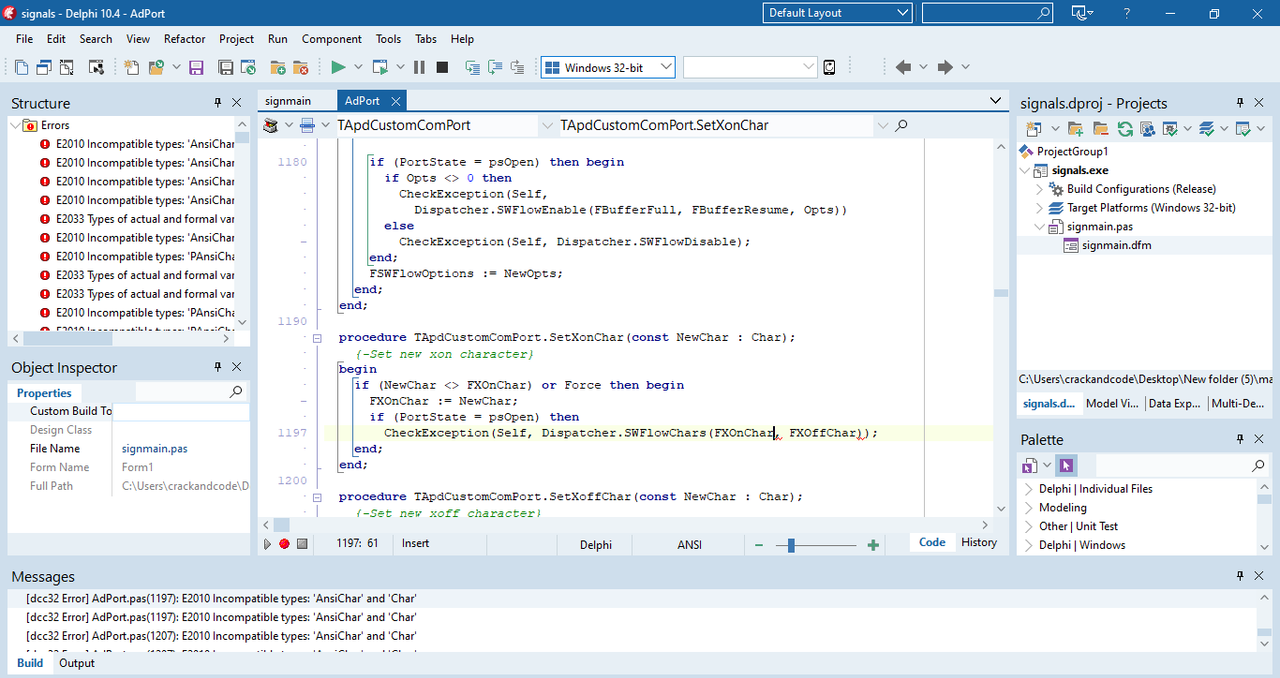Click the macro Play triangle in status bar
Screen dimensions: 1280x678
267,543
